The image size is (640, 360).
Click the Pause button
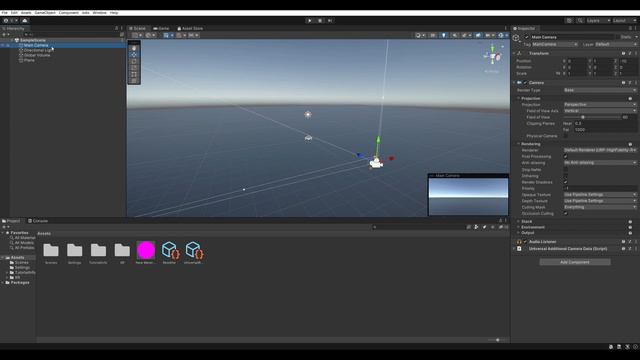click(320, 20)
